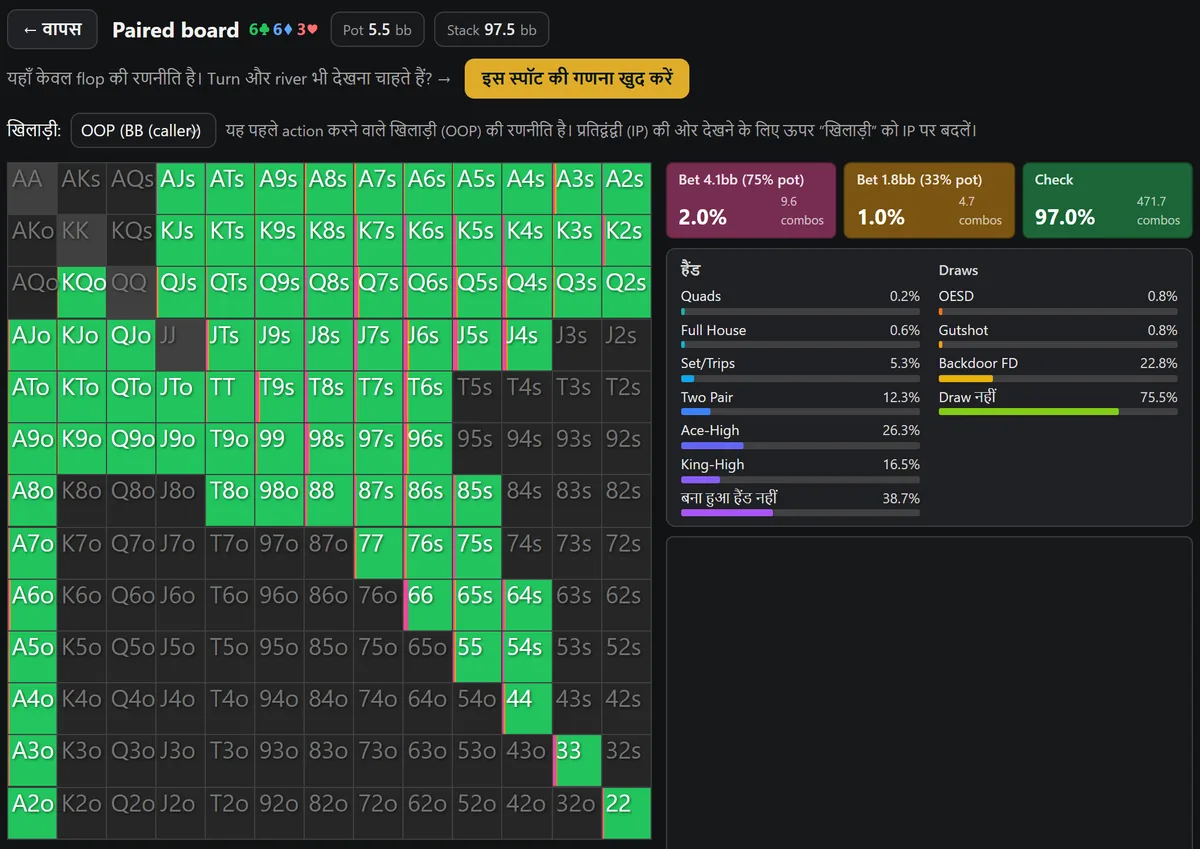Click the 99 hand cell

(x=280, y=448)
